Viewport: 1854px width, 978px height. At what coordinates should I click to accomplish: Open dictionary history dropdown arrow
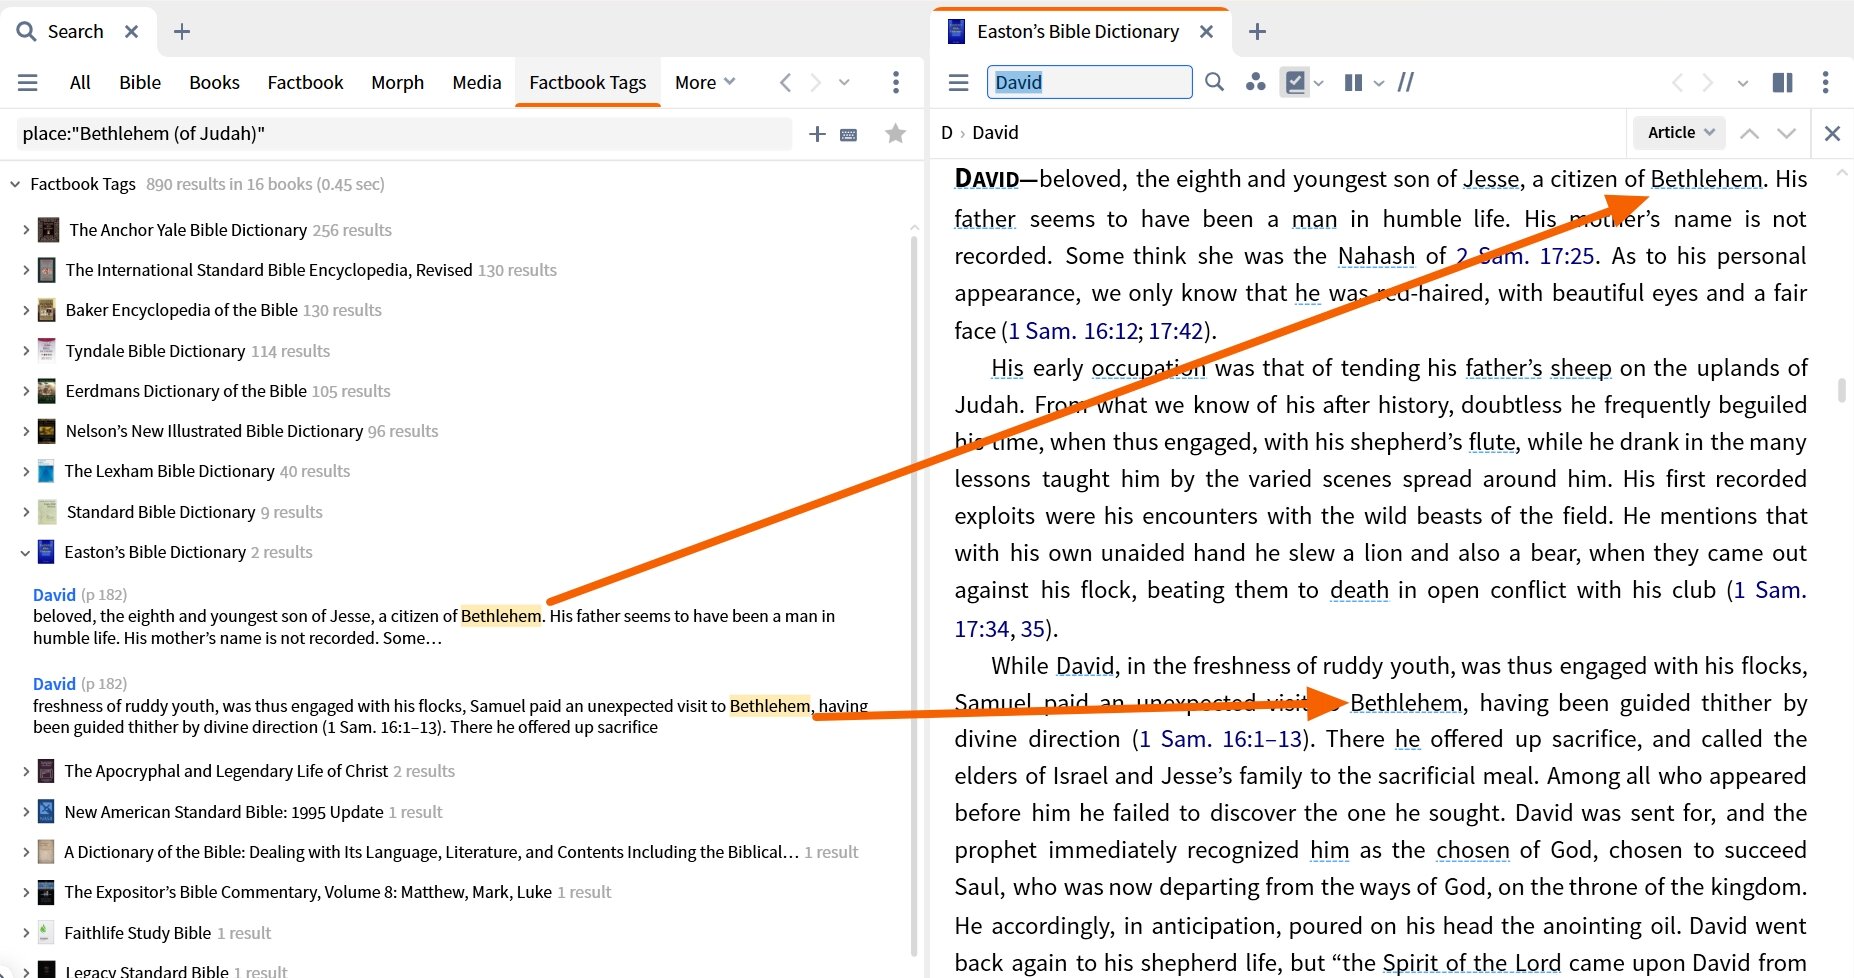[x=1743, y=83]
